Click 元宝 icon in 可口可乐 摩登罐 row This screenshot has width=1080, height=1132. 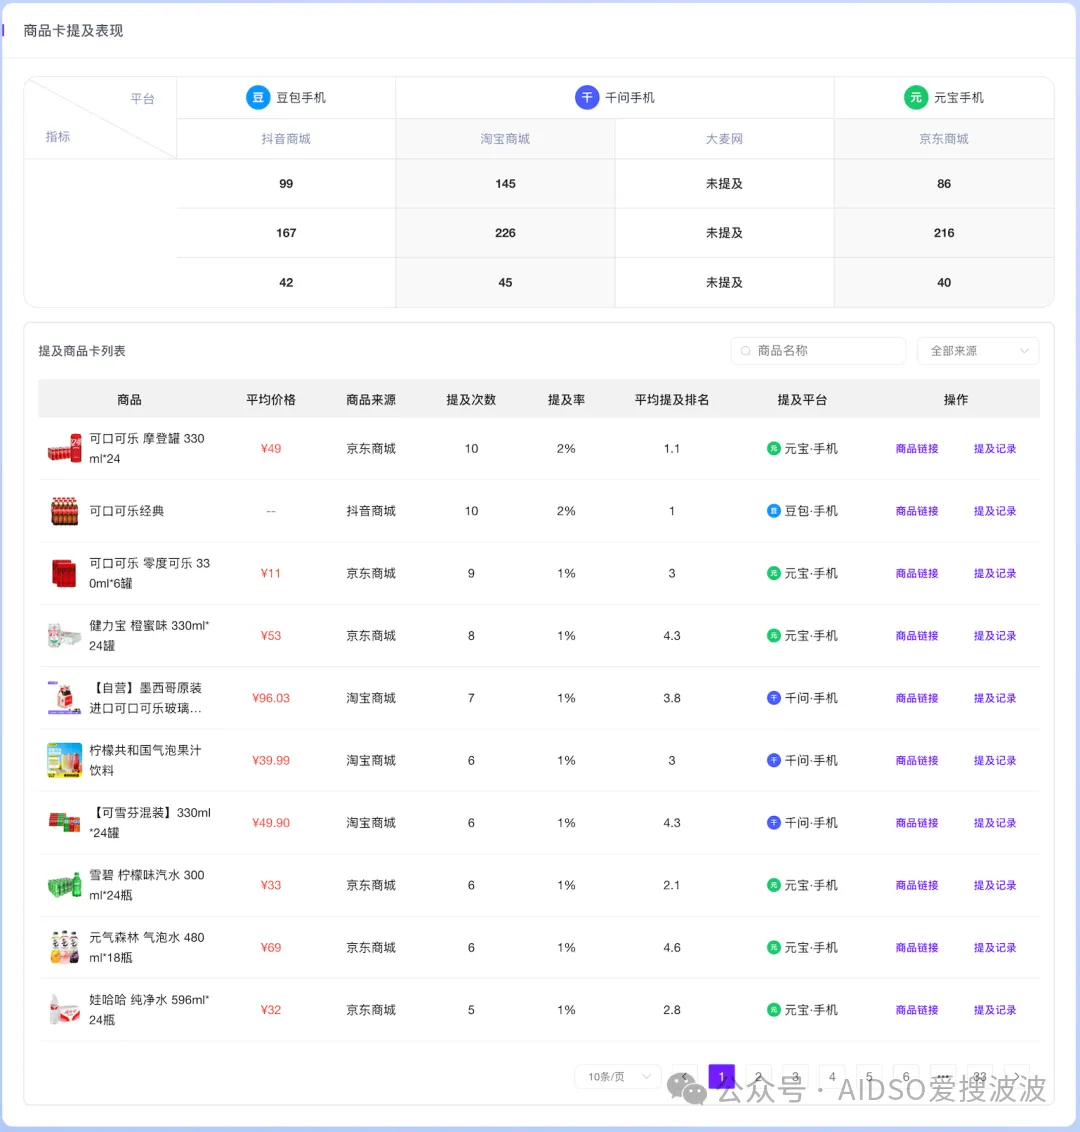773,448
